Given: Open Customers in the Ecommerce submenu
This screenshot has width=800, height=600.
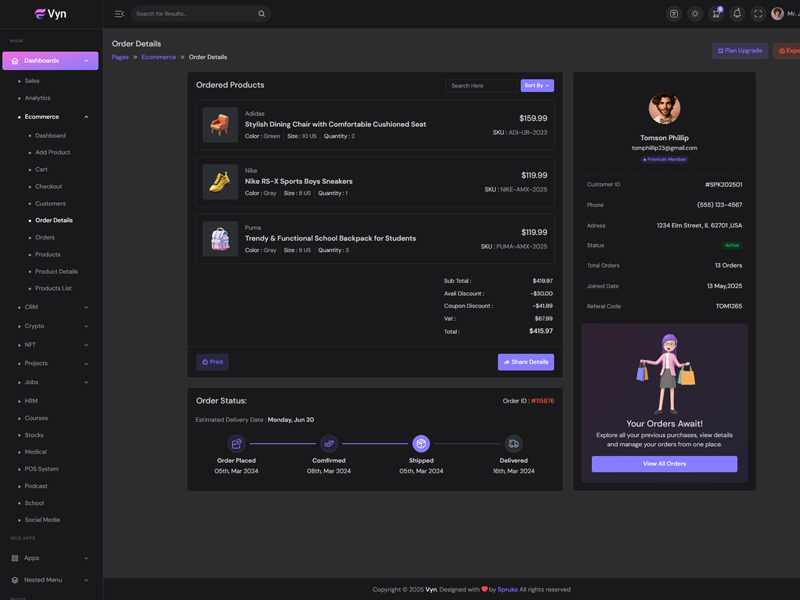Looking at the screenshot, I should tap(50, 203).
